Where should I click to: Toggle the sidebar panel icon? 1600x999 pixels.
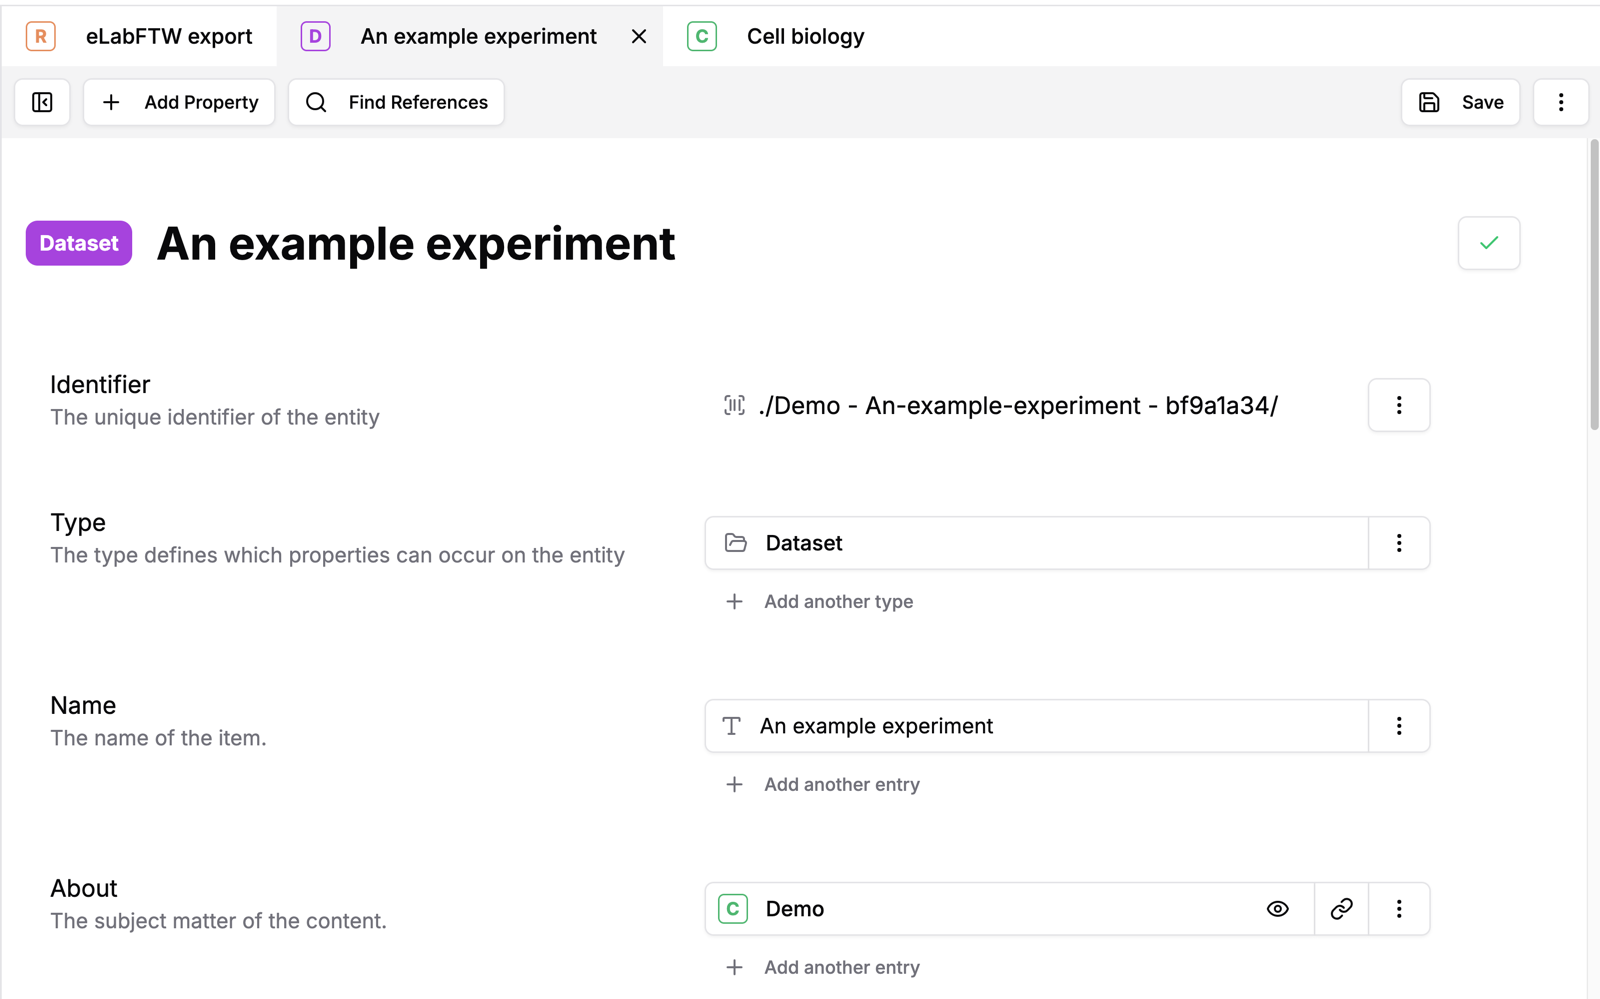(x=42, y=102)
